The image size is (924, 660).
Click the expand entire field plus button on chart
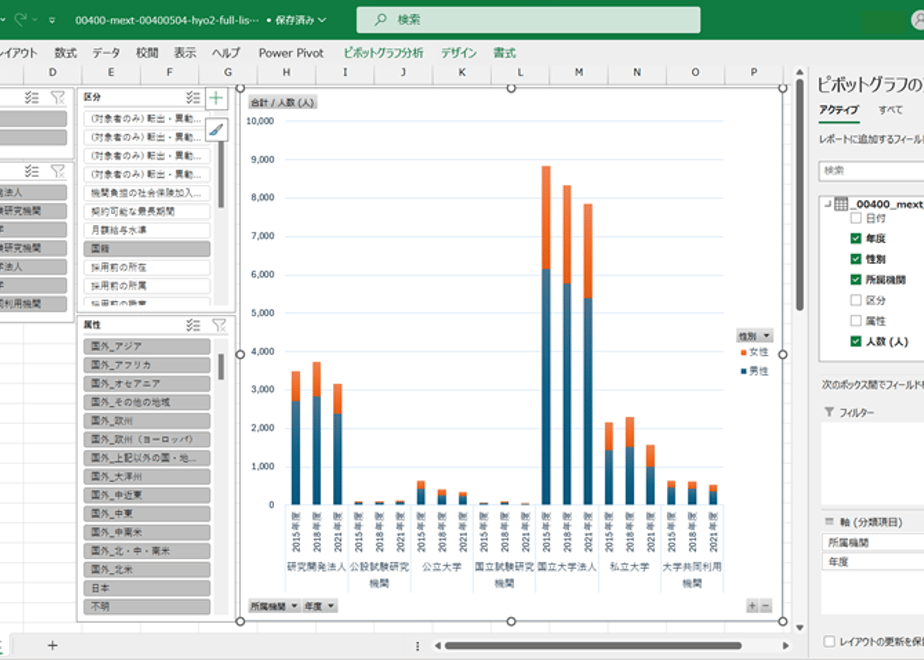[x=752, y=606]
